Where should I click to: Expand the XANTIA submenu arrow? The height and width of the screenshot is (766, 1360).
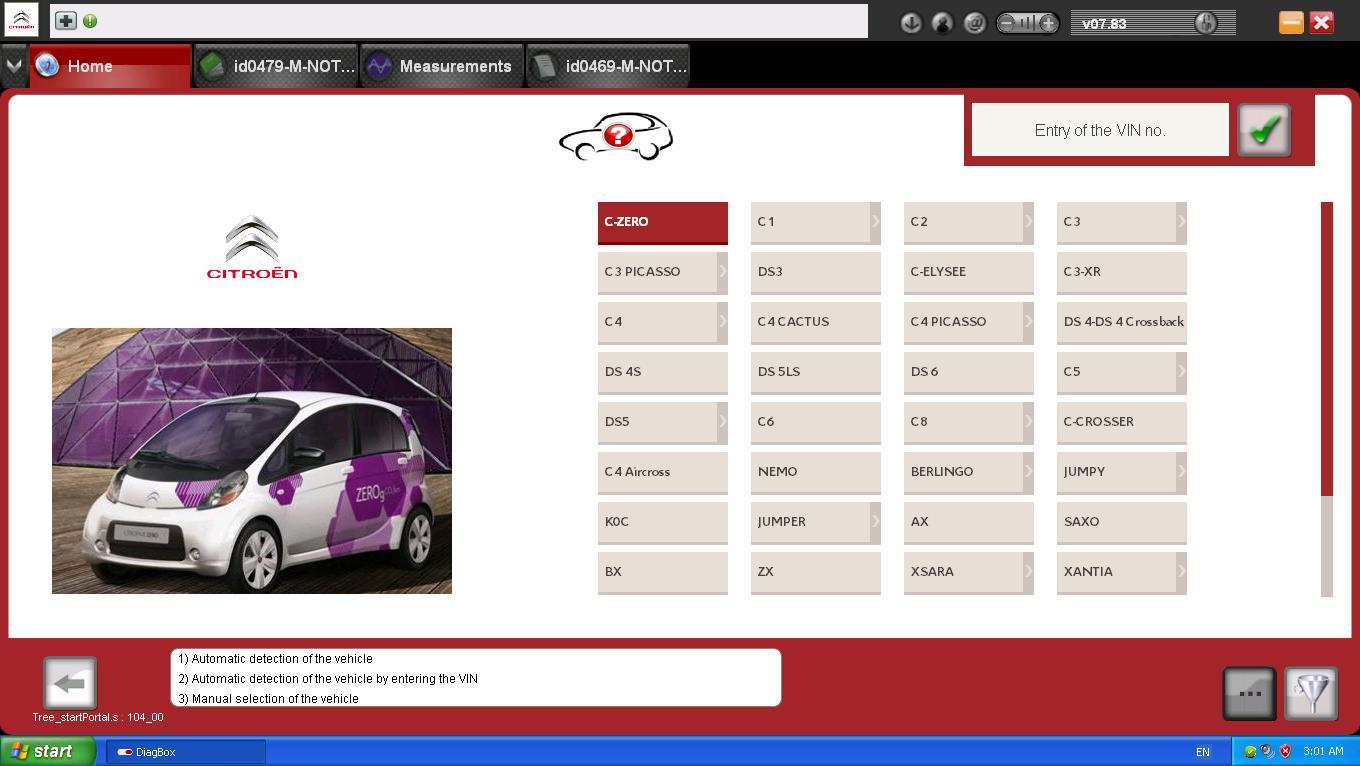1182,572
